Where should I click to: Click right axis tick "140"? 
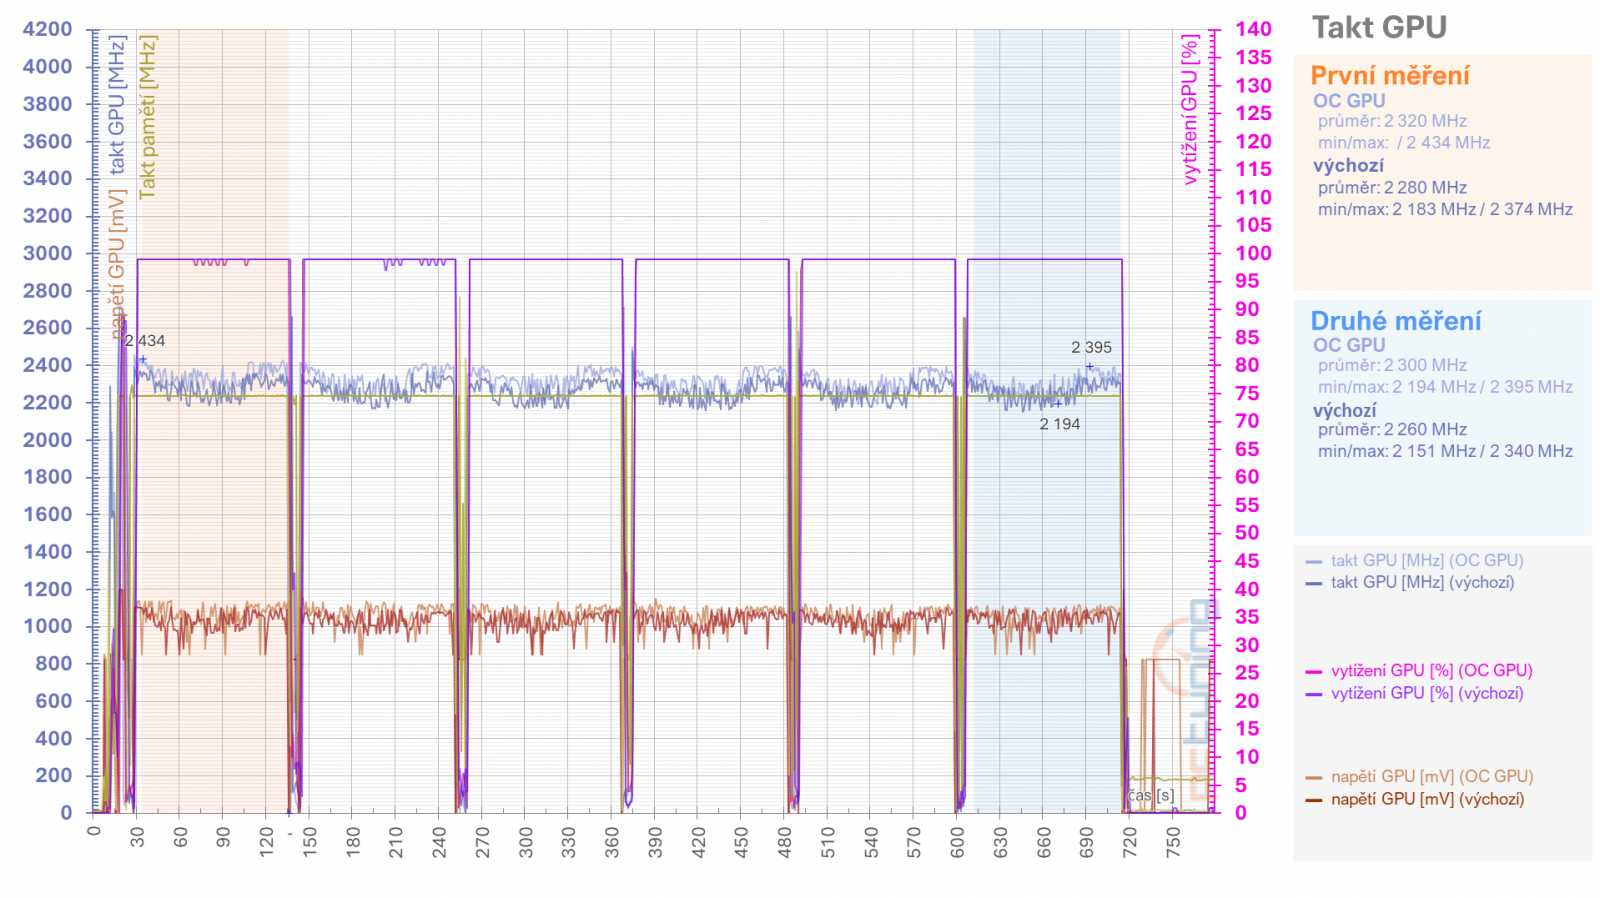(1253, 30)
